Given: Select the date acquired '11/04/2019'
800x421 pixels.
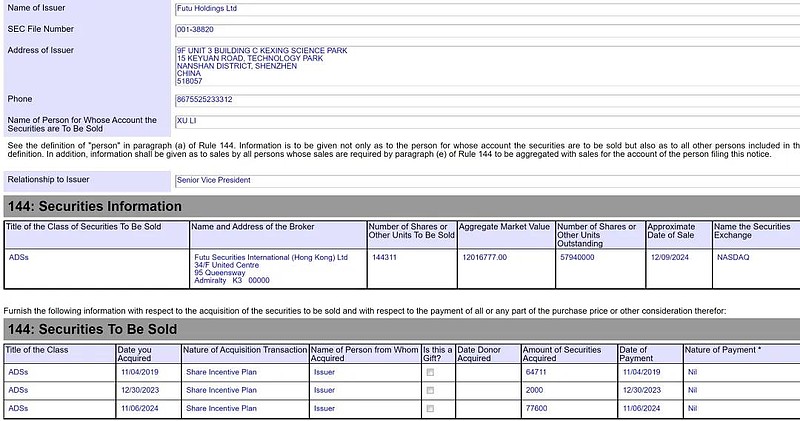Looking at the screenshot, I should [140, 372].
